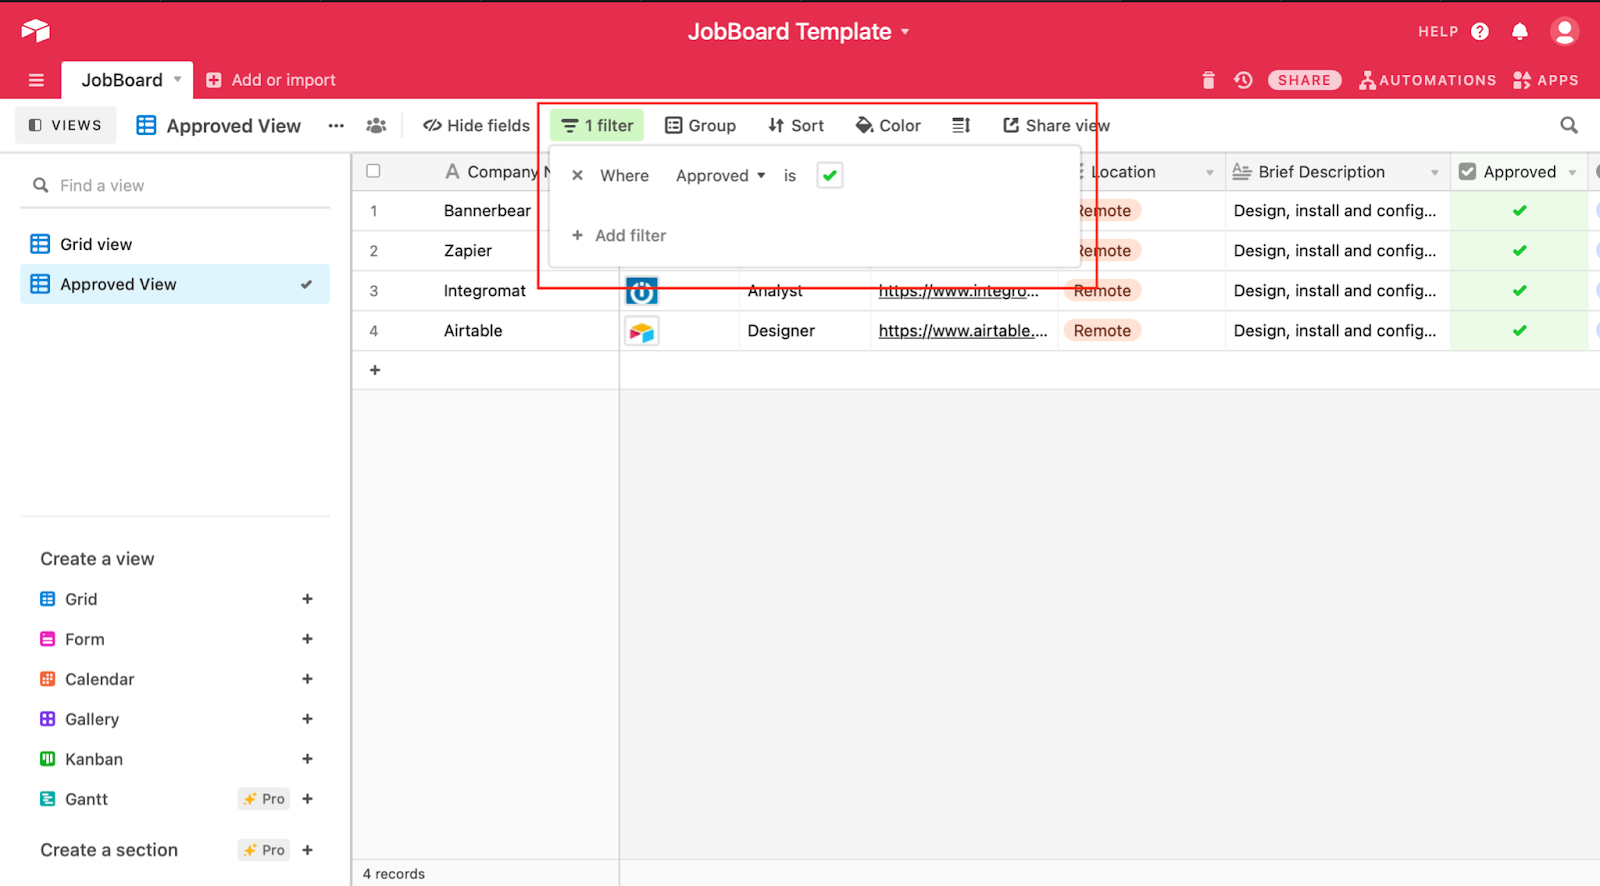Click the Airtable logo icon
The width and height of the screenshot is (1600, 886).
[x=35, y=31]
